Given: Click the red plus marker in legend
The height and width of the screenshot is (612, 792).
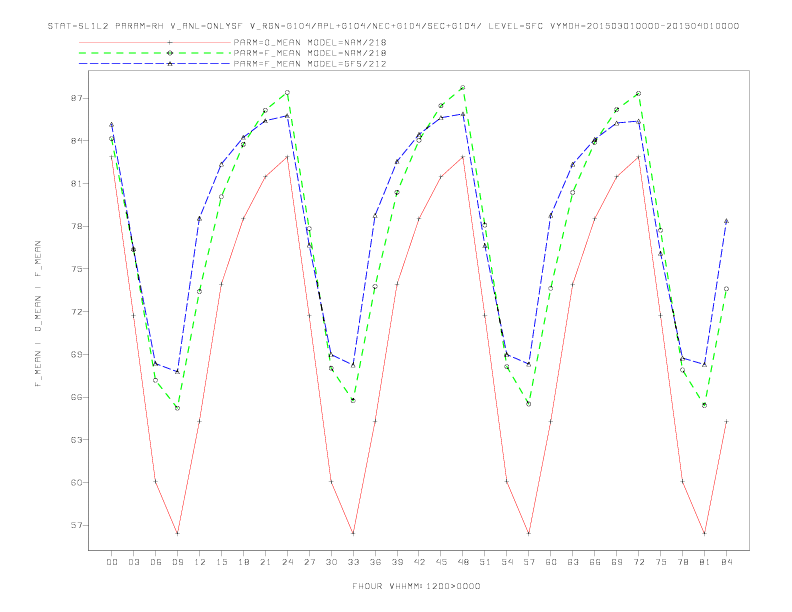Looking at the screenshot, I should [170, 42].
